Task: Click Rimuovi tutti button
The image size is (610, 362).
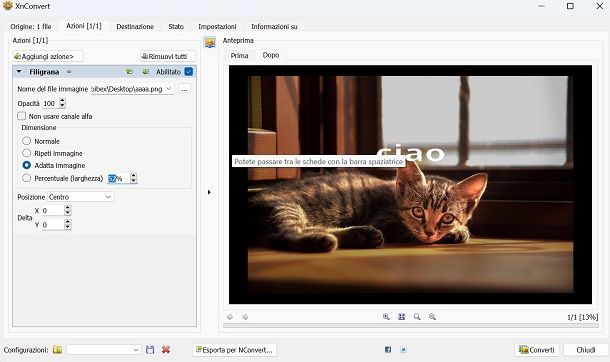Action: 167,56
